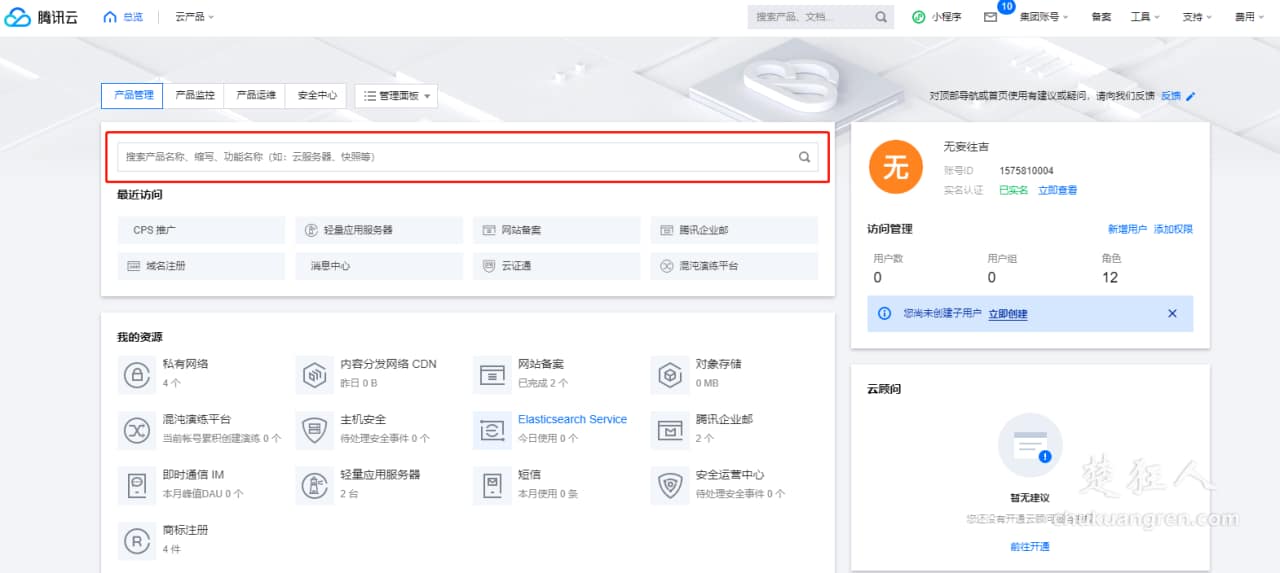This screenshot has height=573, width=1280.
Task: Dismiss the sub-user notice banner
Action: coord(1172,314)
